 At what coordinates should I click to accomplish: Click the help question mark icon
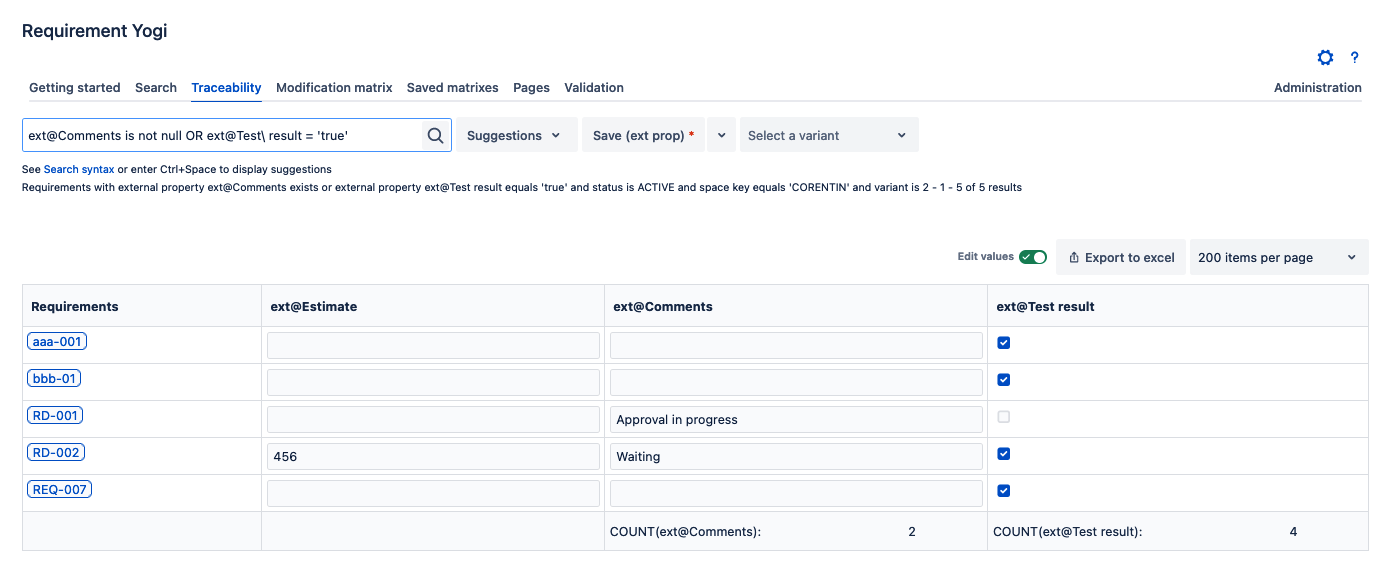(x=1355, y=58)
